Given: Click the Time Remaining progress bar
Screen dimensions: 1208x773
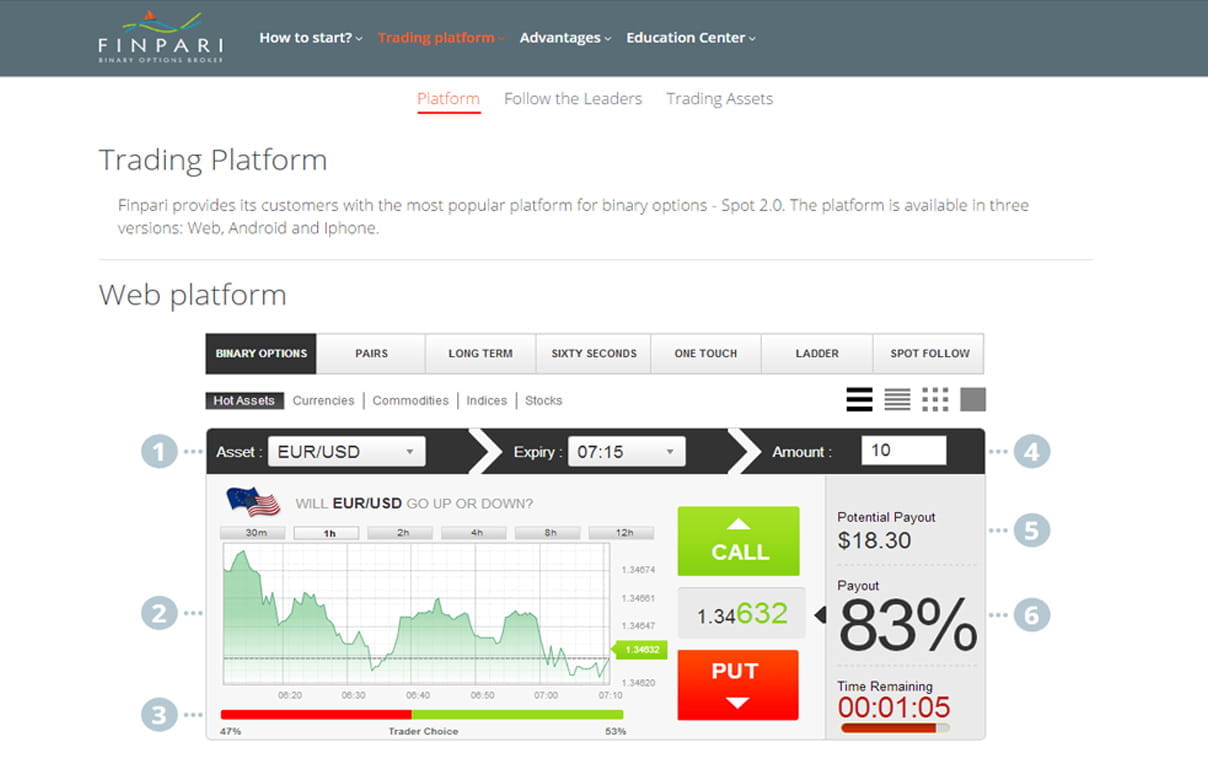Looking at the screenshot, I should [x=895, y=728].
